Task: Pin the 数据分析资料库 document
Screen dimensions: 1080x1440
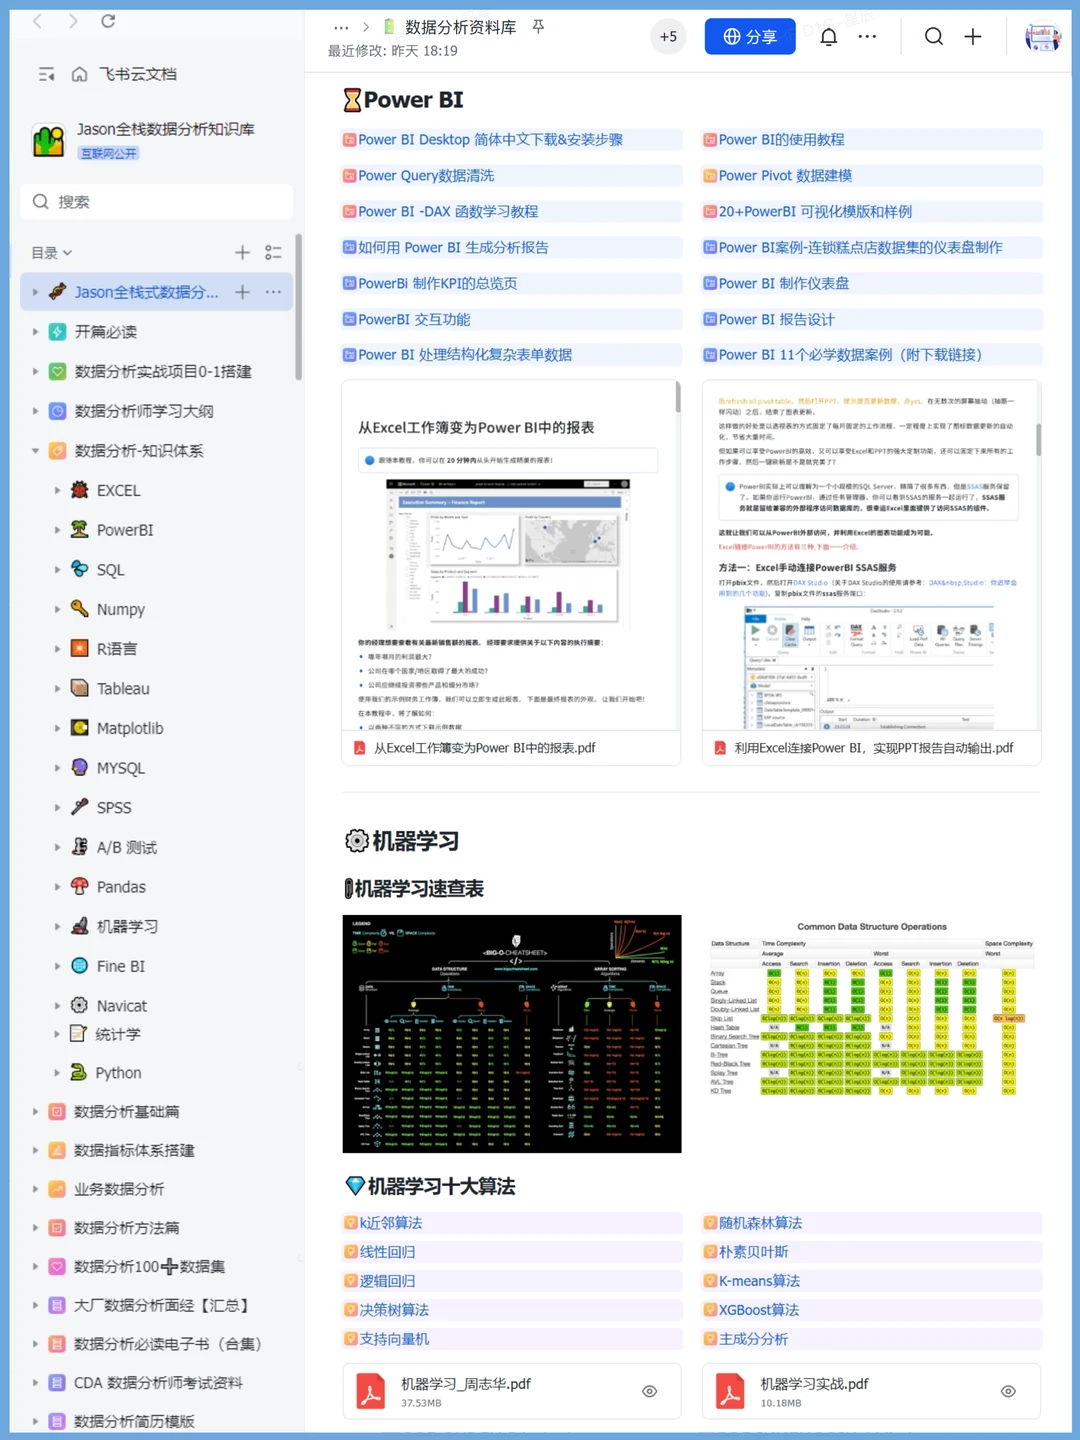Action: (x=538, y=27)
